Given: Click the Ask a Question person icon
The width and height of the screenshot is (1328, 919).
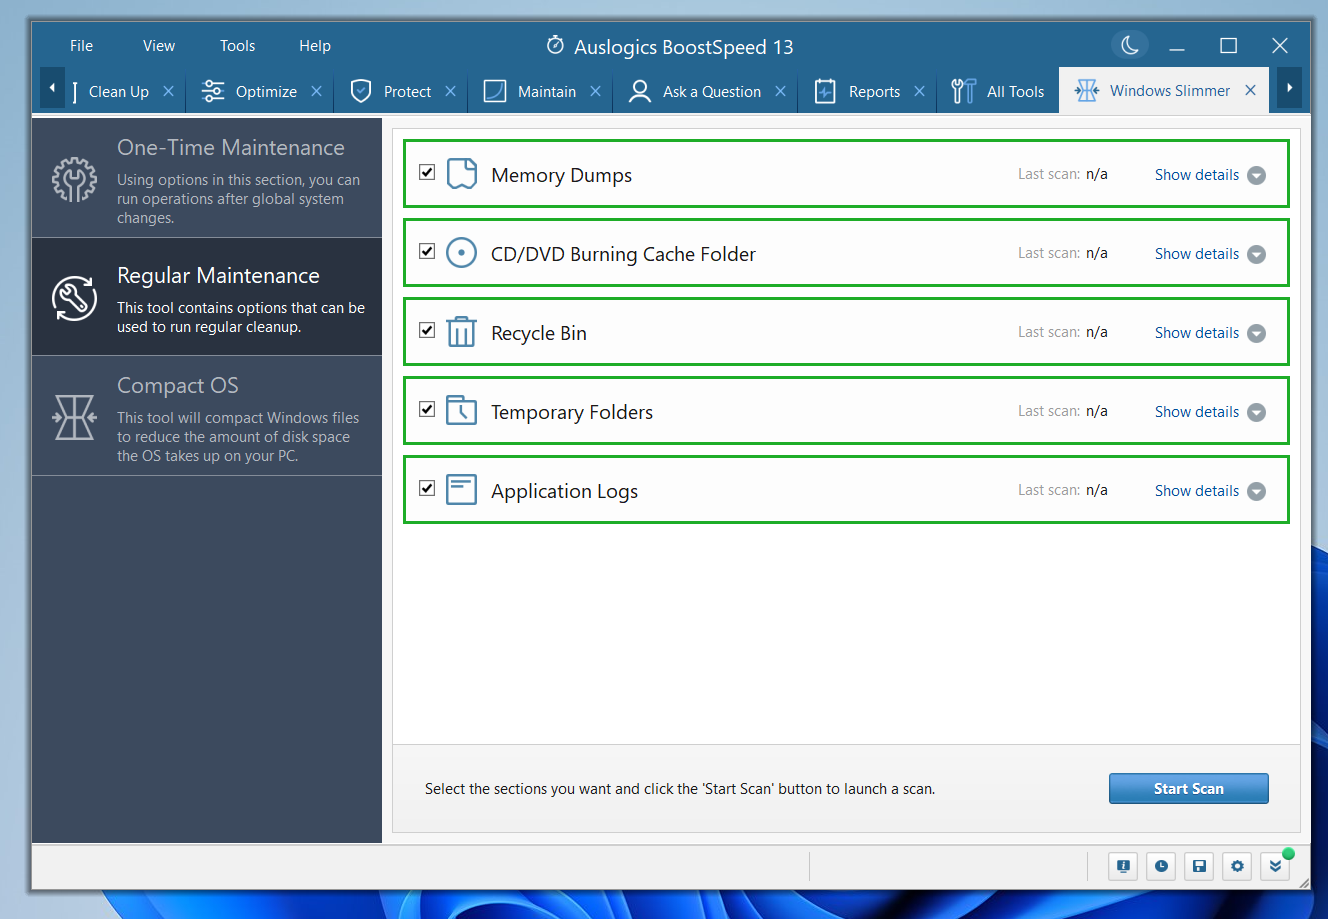Looking at the screenshot, I should point(640,91).
